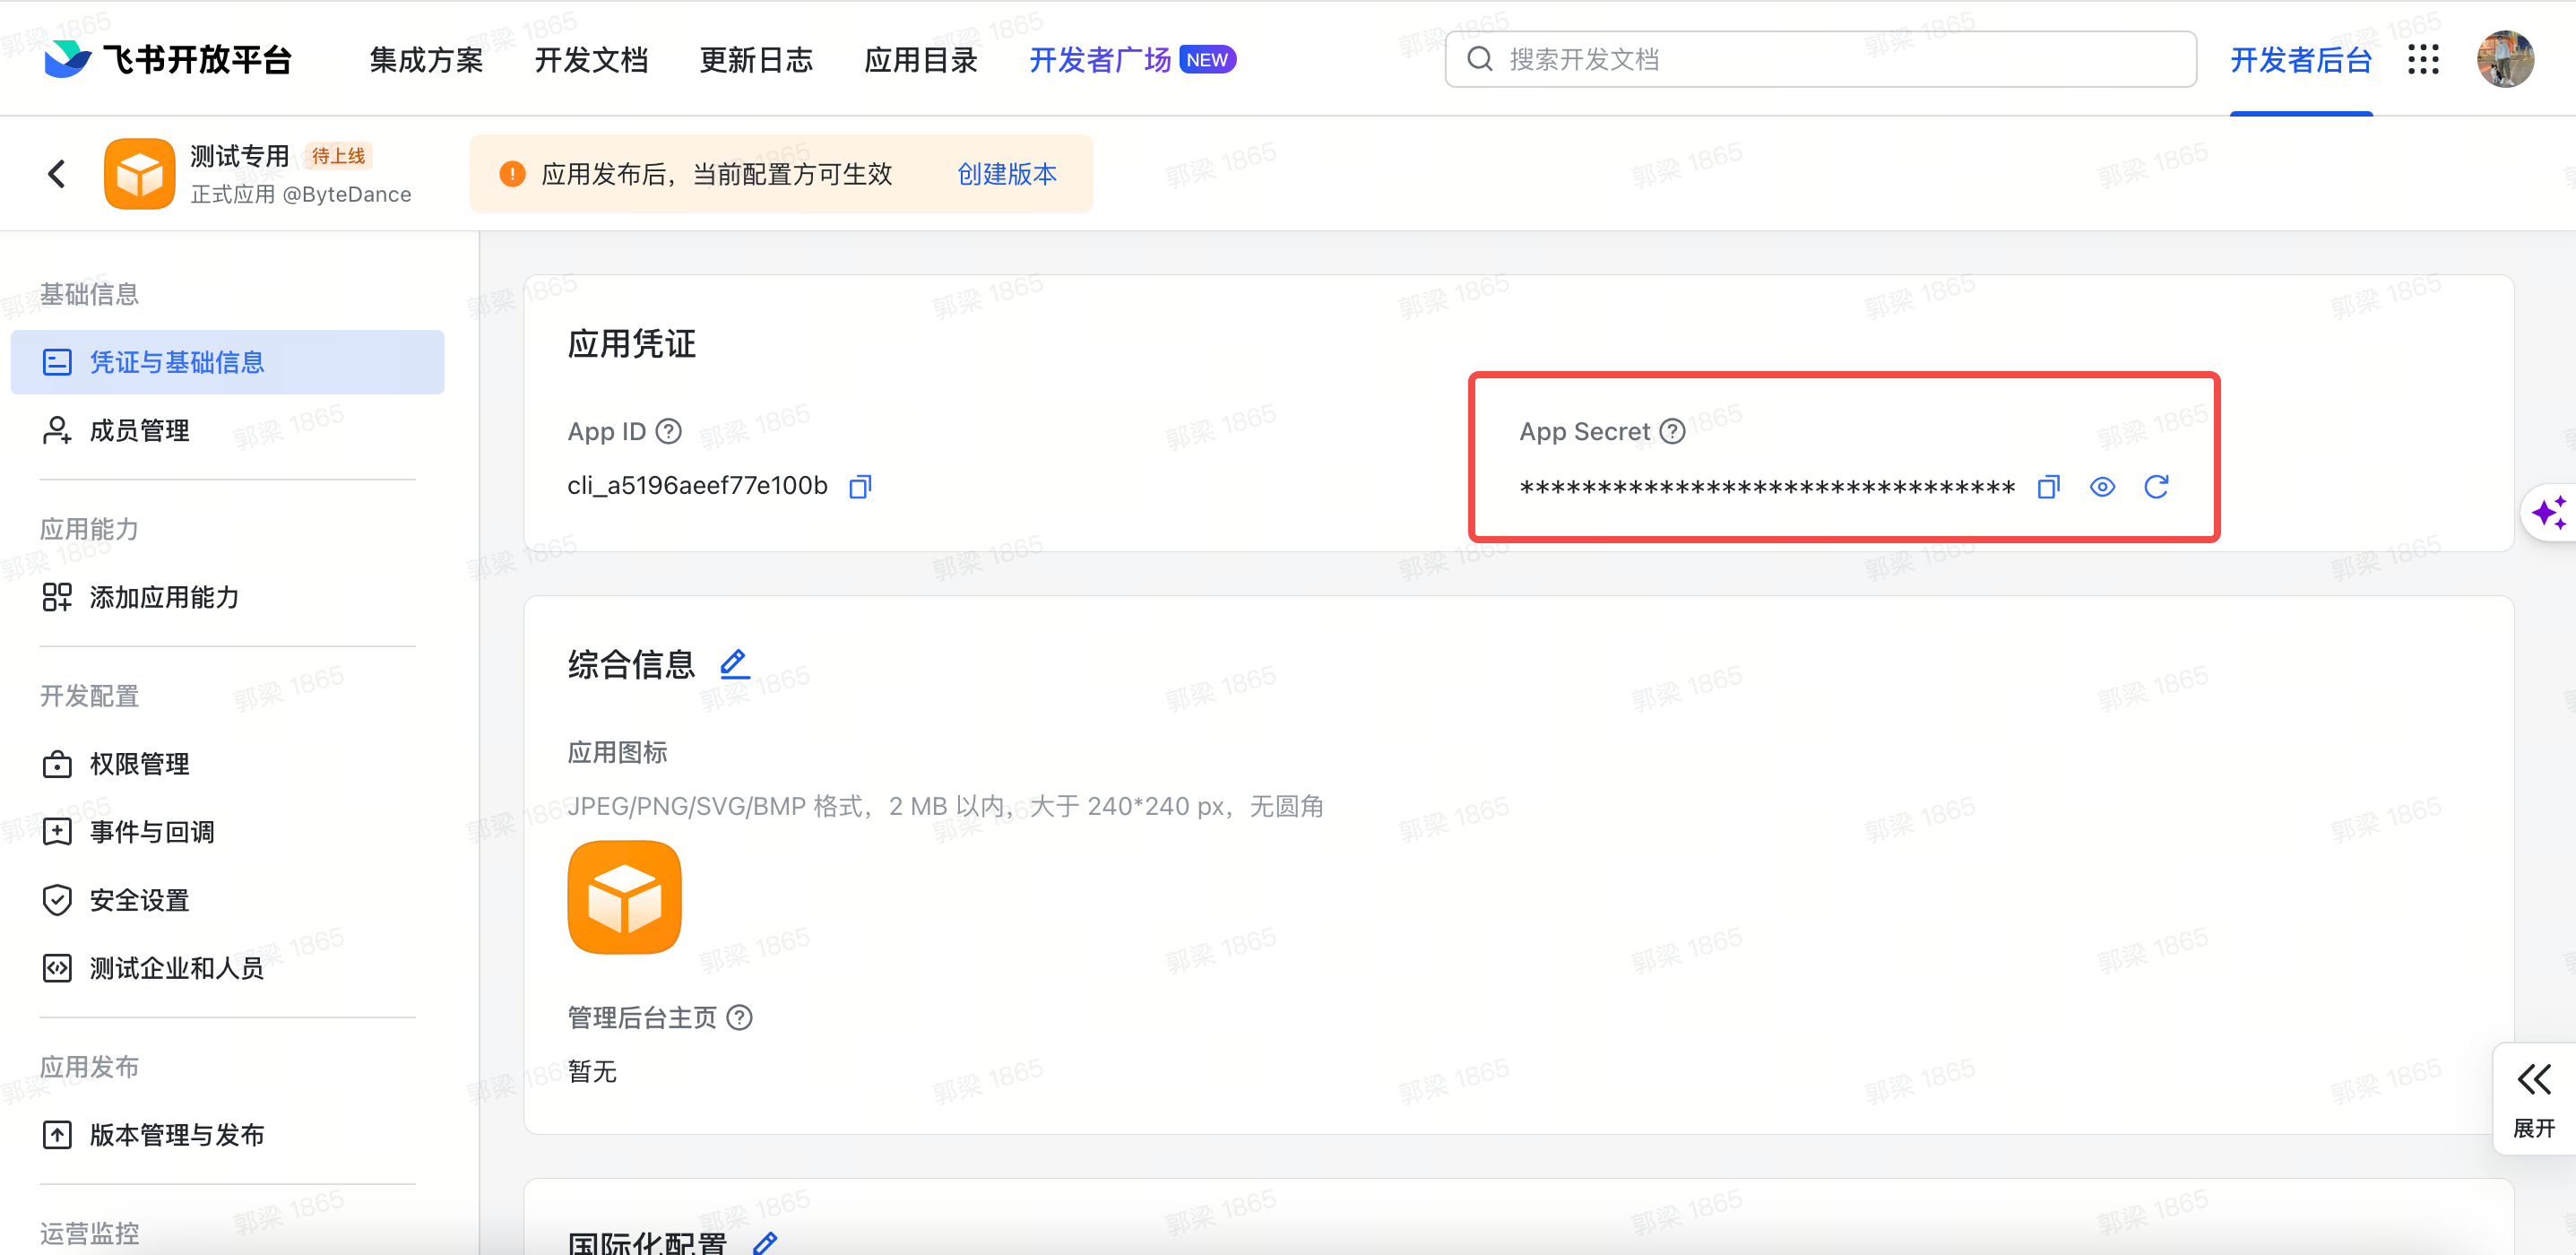Click the Feishu Open Platform logo
This screenshot has width=2576, height=1255.
point(167,60)
